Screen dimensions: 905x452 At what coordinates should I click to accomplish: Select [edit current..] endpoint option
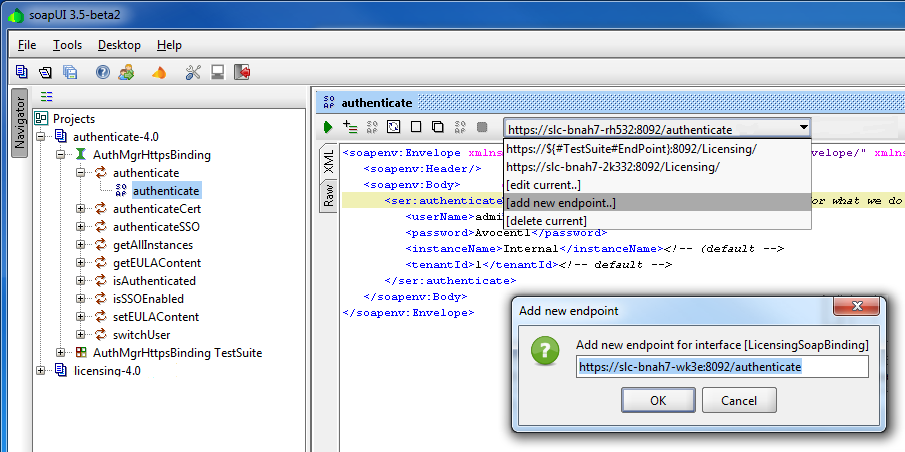657,185
